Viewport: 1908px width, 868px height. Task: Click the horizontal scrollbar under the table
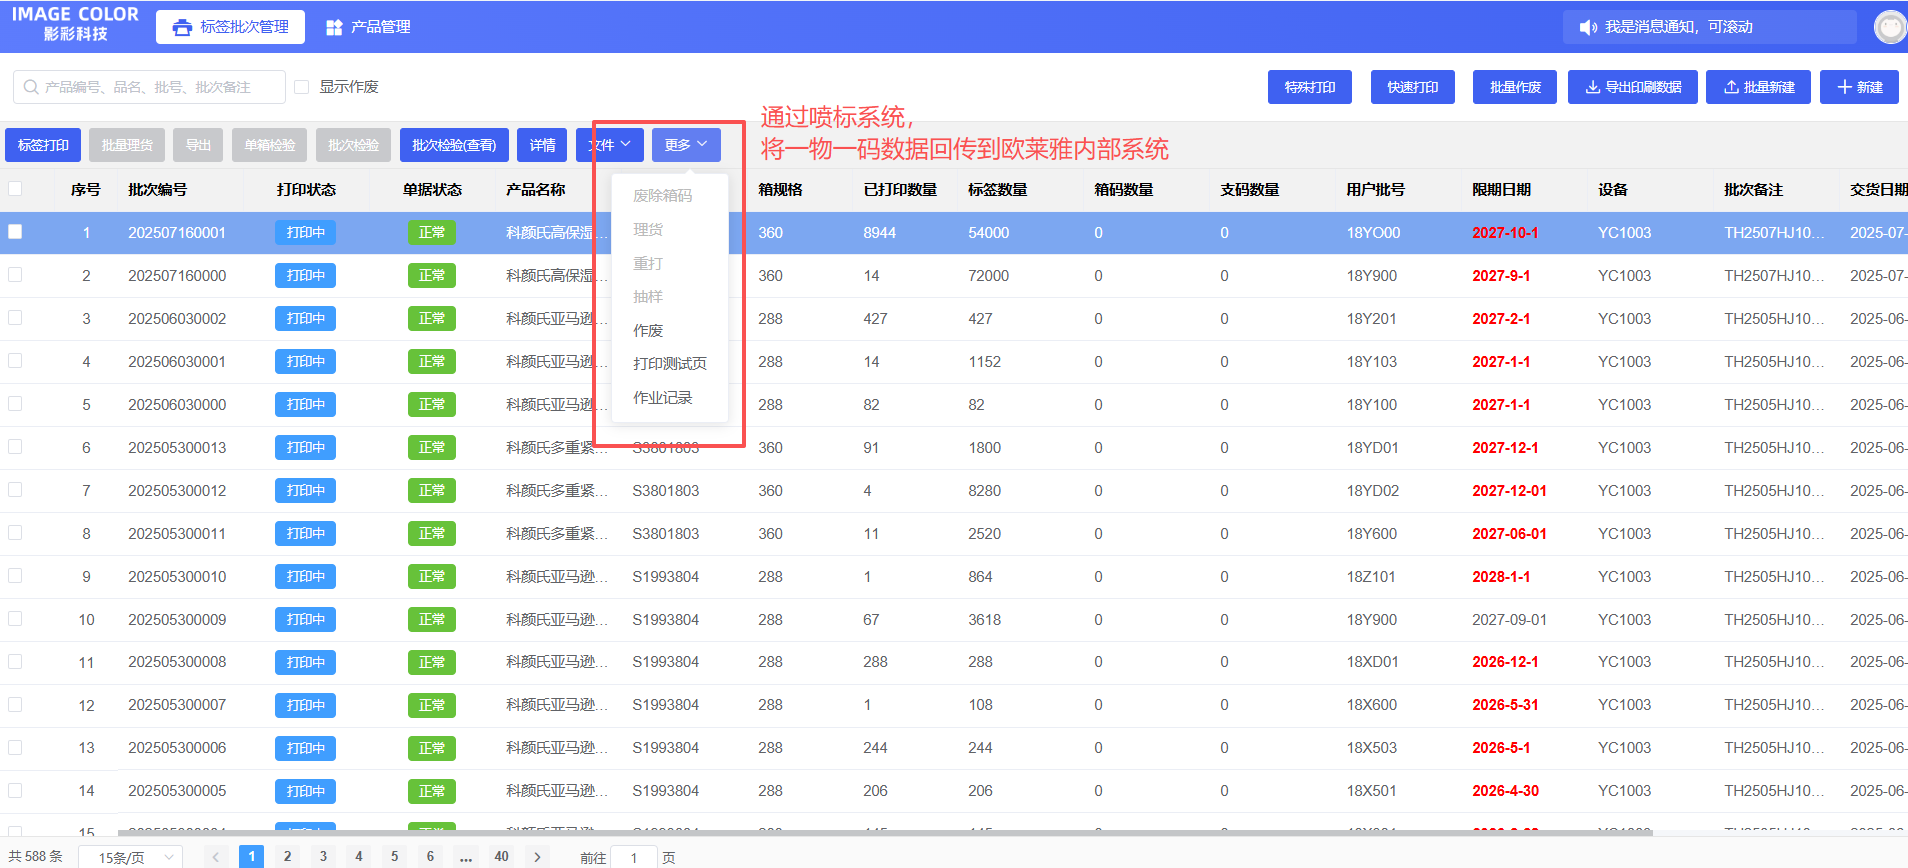tap(884, 832)
